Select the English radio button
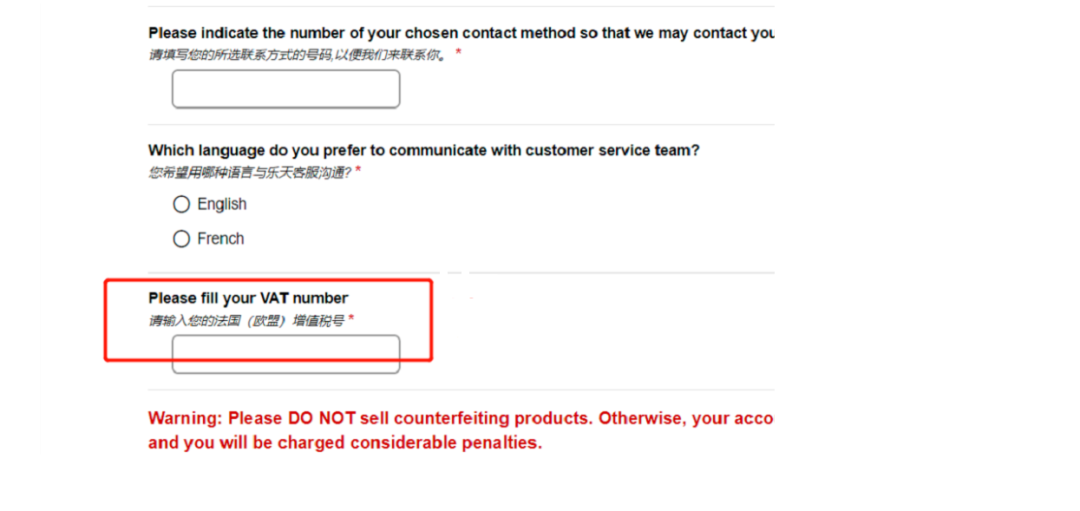Viewport: 1080px width, 511px height. coord(181,204)
